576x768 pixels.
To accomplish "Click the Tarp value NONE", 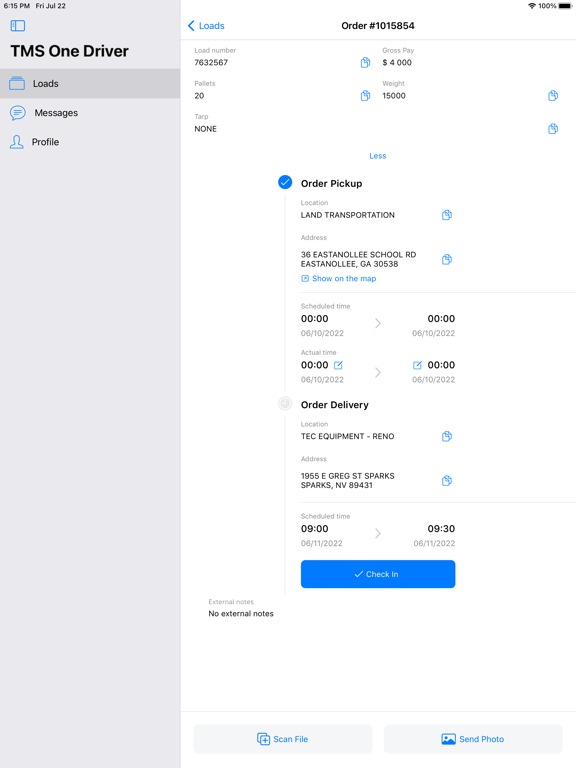I will [x=205, y=129].
